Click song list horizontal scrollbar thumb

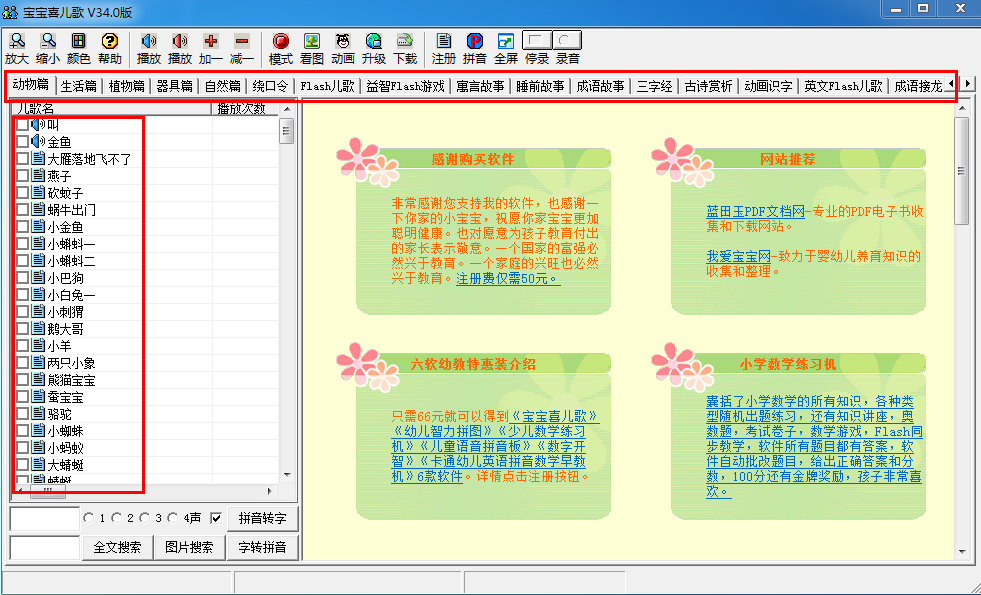point(48,491)
